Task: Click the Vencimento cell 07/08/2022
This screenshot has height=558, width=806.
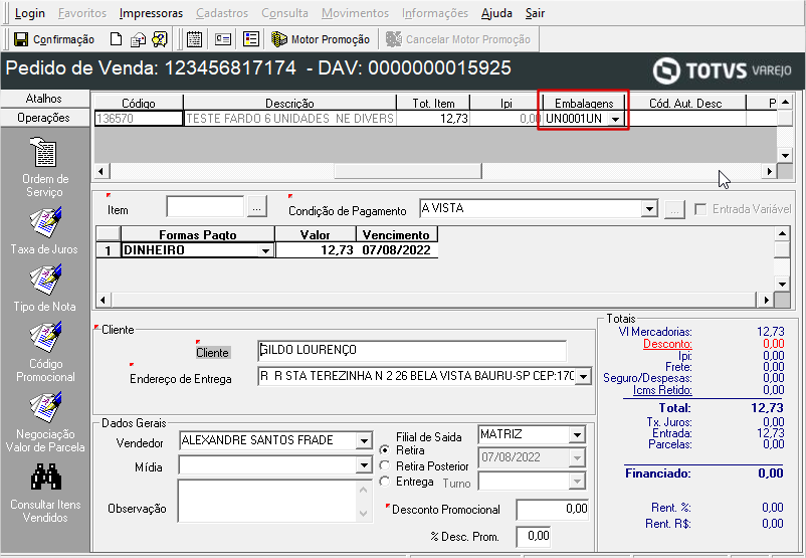Action: click(x=396, y=250)
